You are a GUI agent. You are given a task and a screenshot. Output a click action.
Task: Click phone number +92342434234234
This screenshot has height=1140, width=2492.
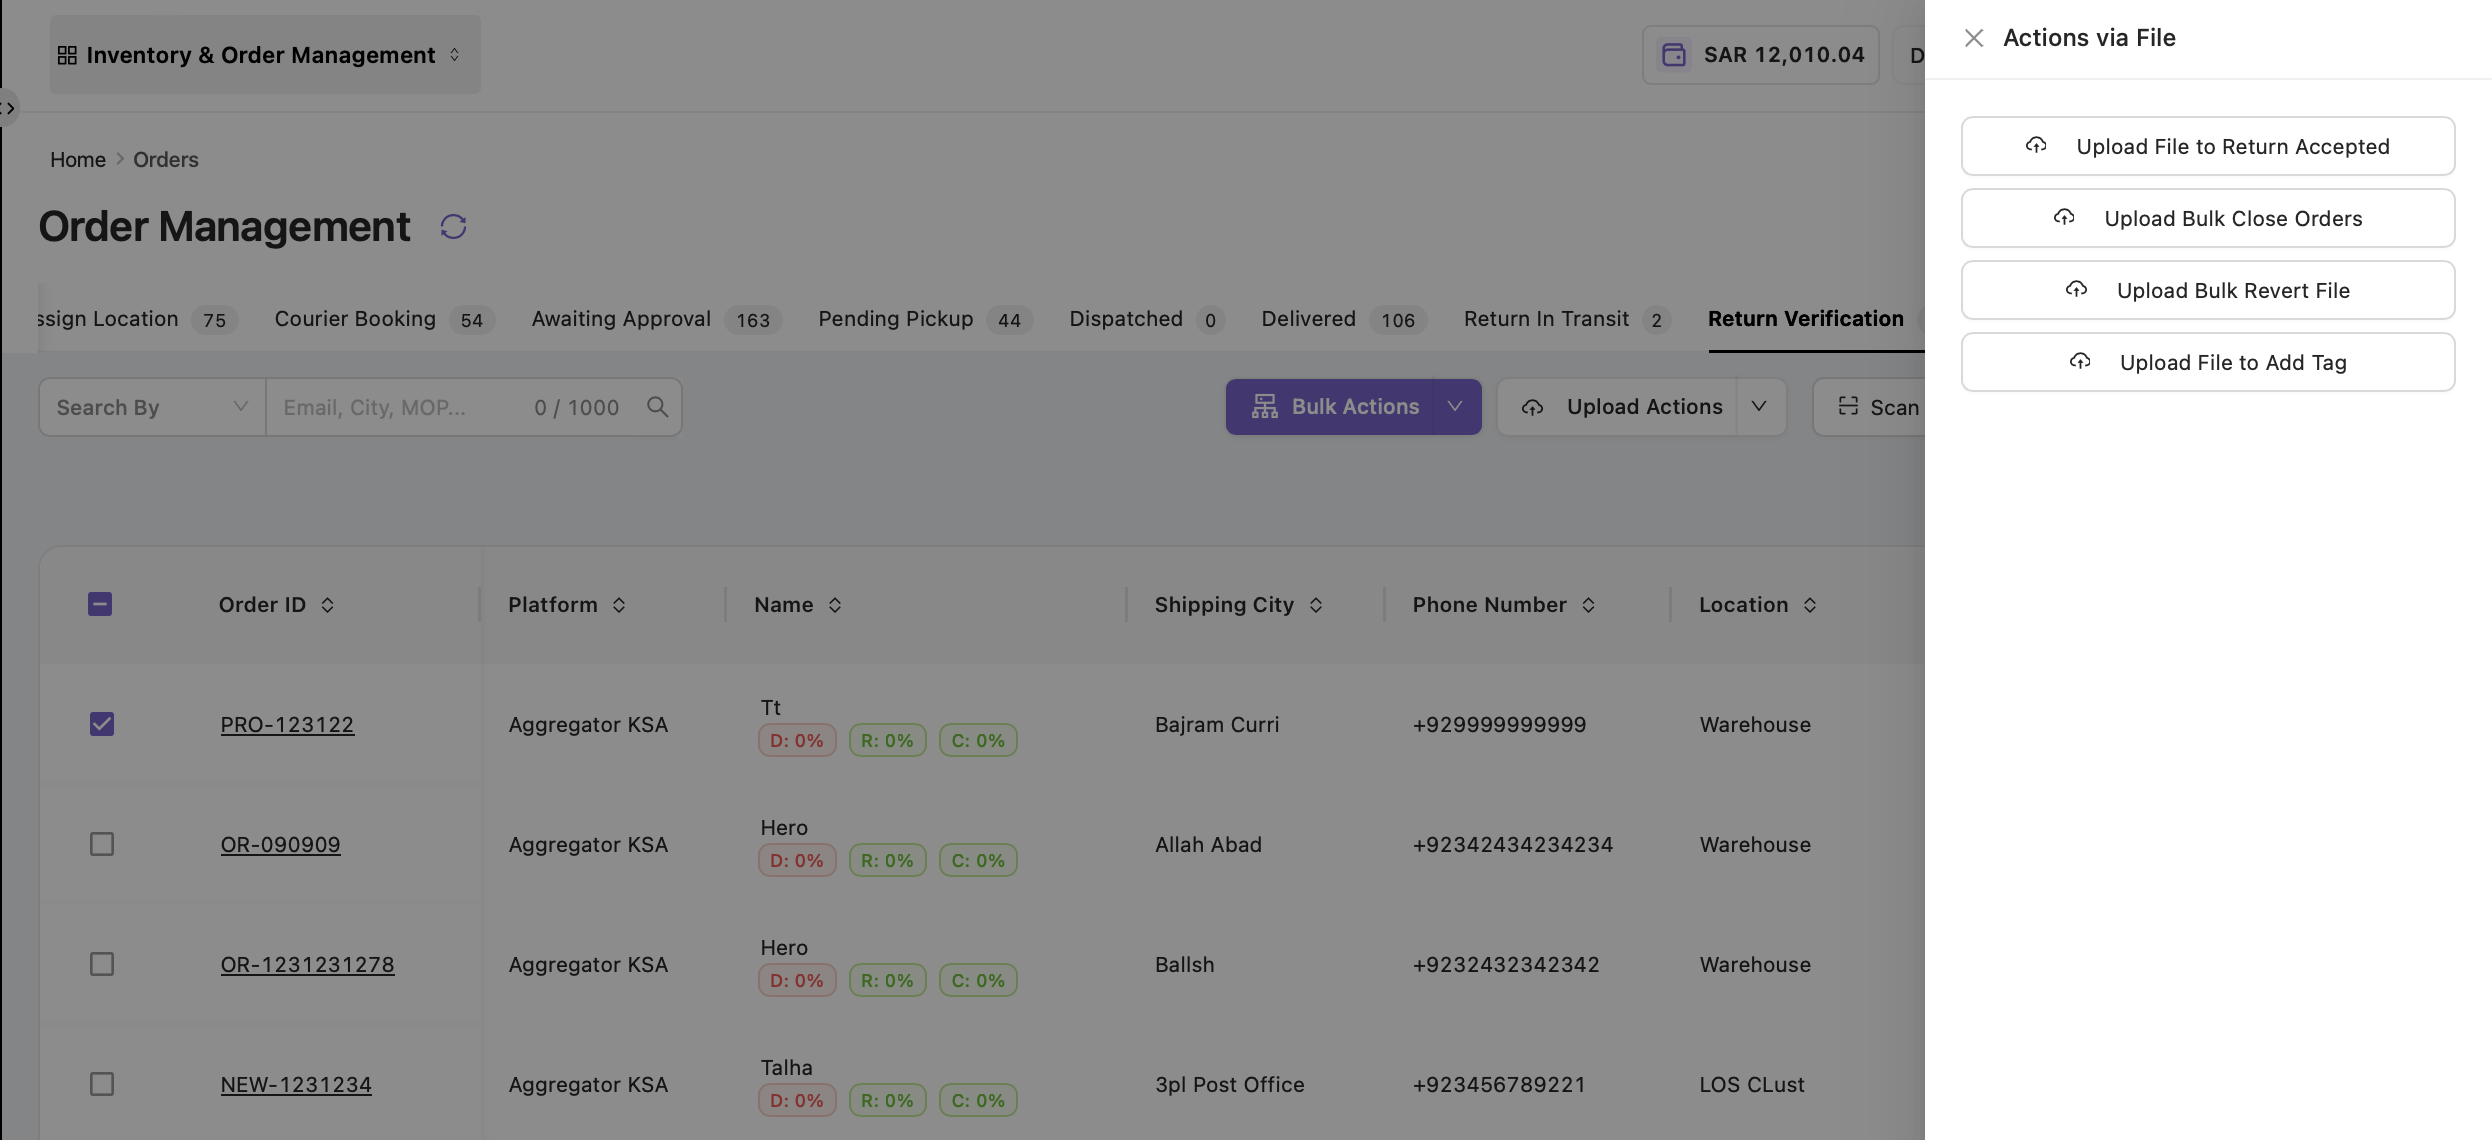(1512, 845)
